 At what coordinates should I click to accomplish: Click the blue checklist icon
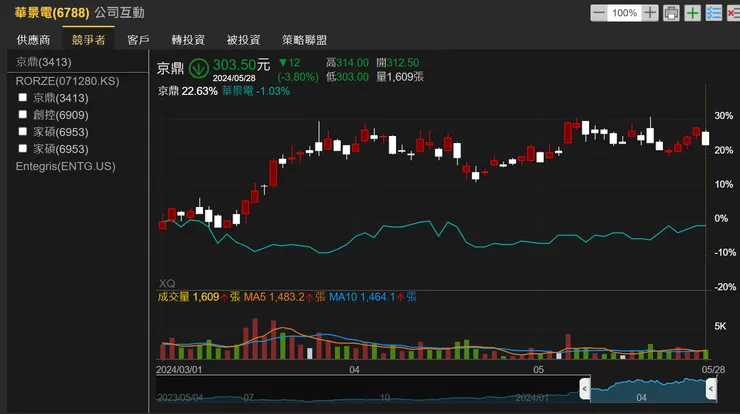[x=714, y=13]
